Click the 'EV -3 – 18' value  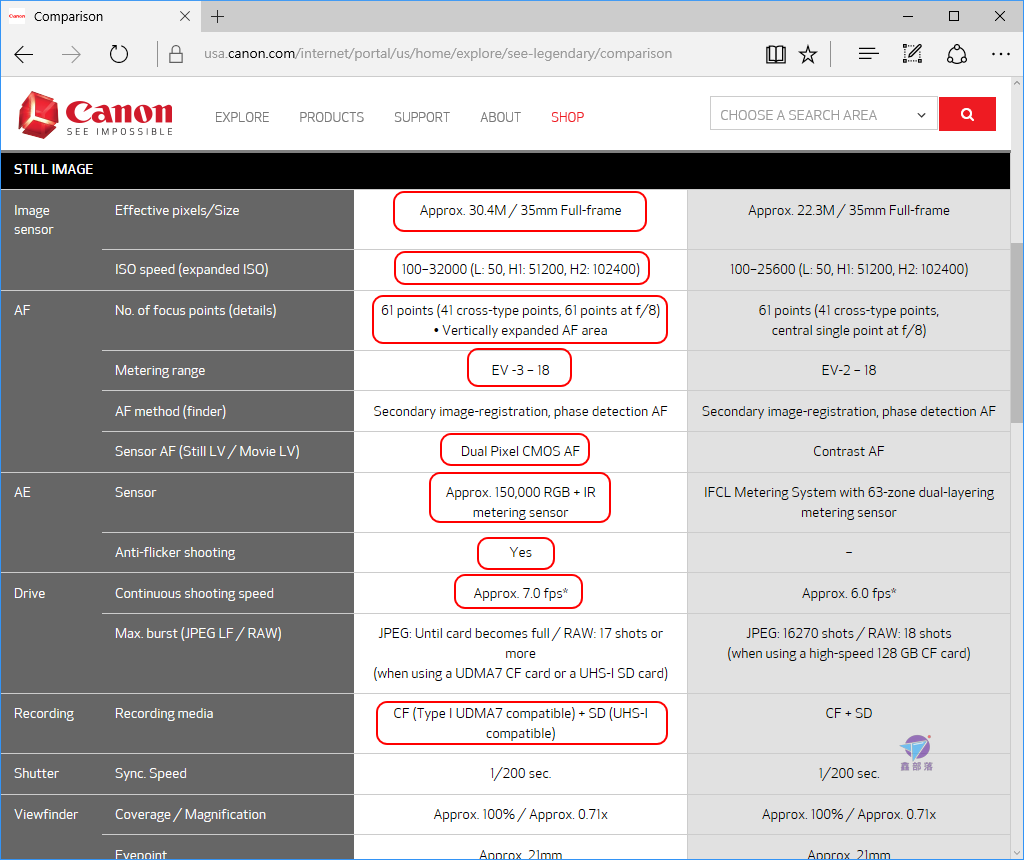(520, 370)
